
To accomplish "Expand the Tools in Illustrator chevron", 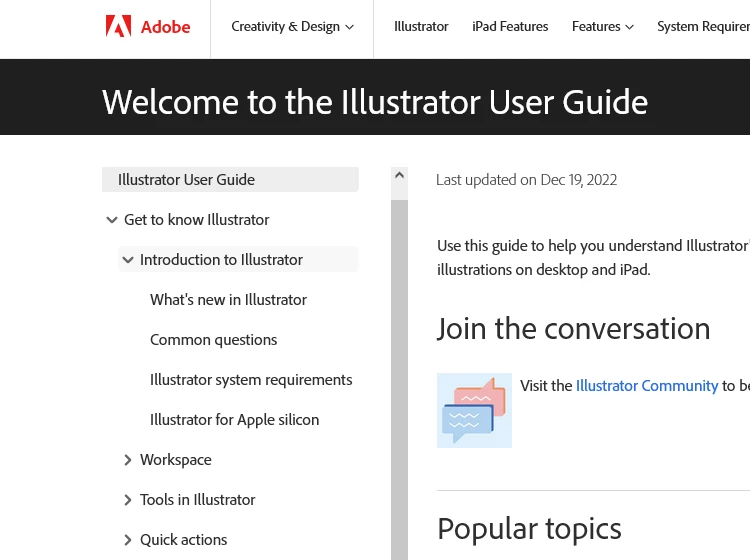I will (x=128, y=500).
